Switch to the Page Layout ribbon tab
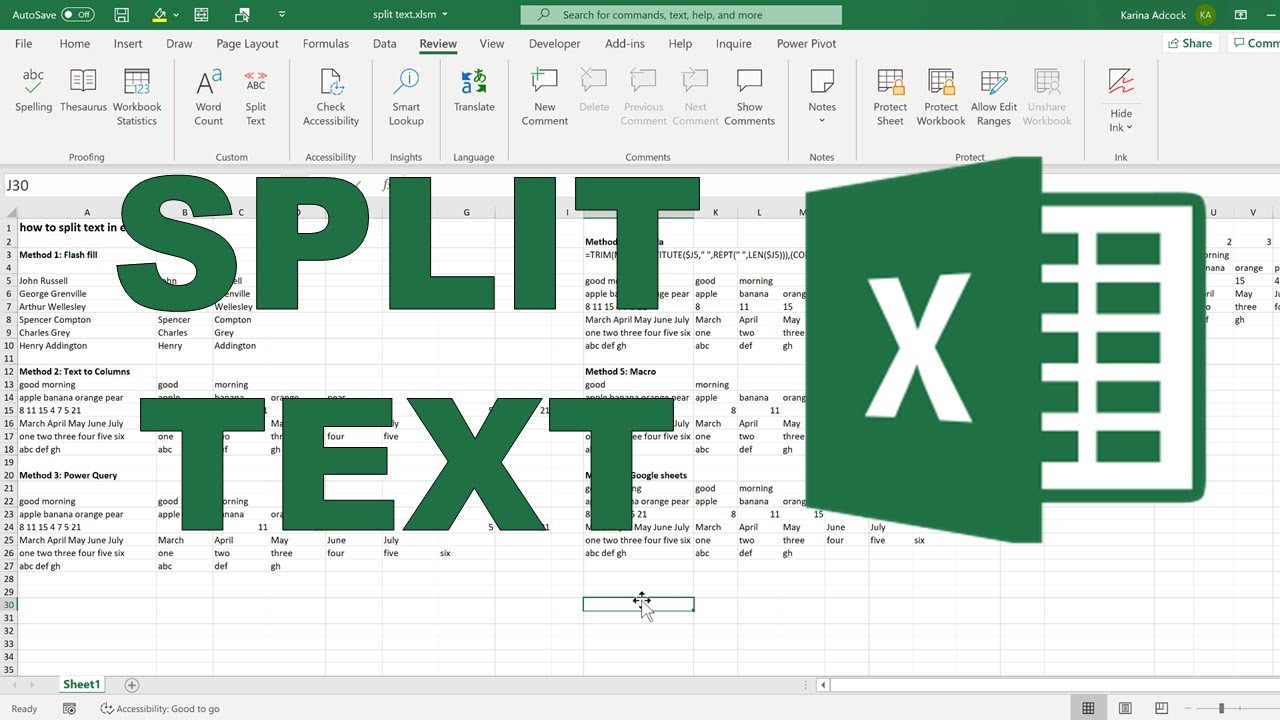Viewport: 1280px width, 720px height. point(248,44)
